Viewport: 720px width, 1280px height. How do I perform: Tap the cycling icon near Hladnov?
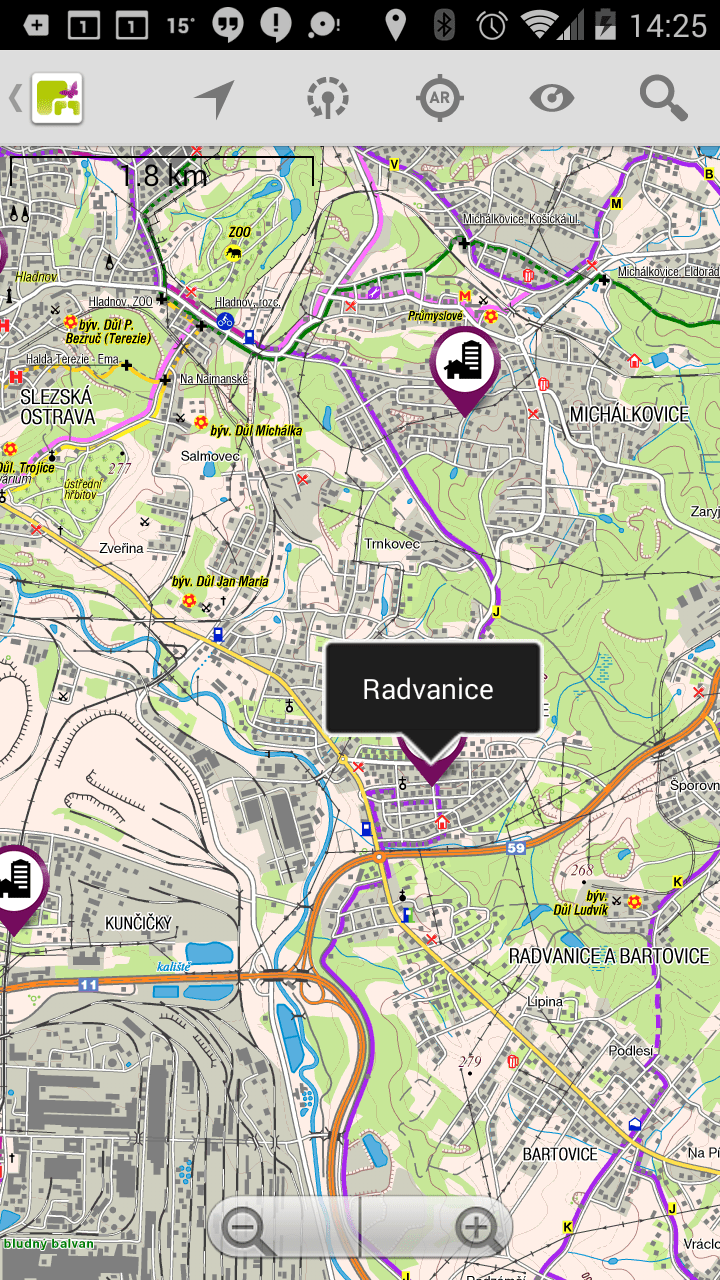pos(225,321)
